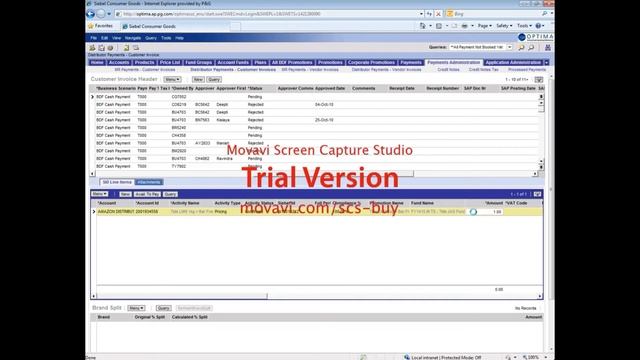Open the address bar history dropdown arrow
The image size is (640, 360).
click(421, 14)
